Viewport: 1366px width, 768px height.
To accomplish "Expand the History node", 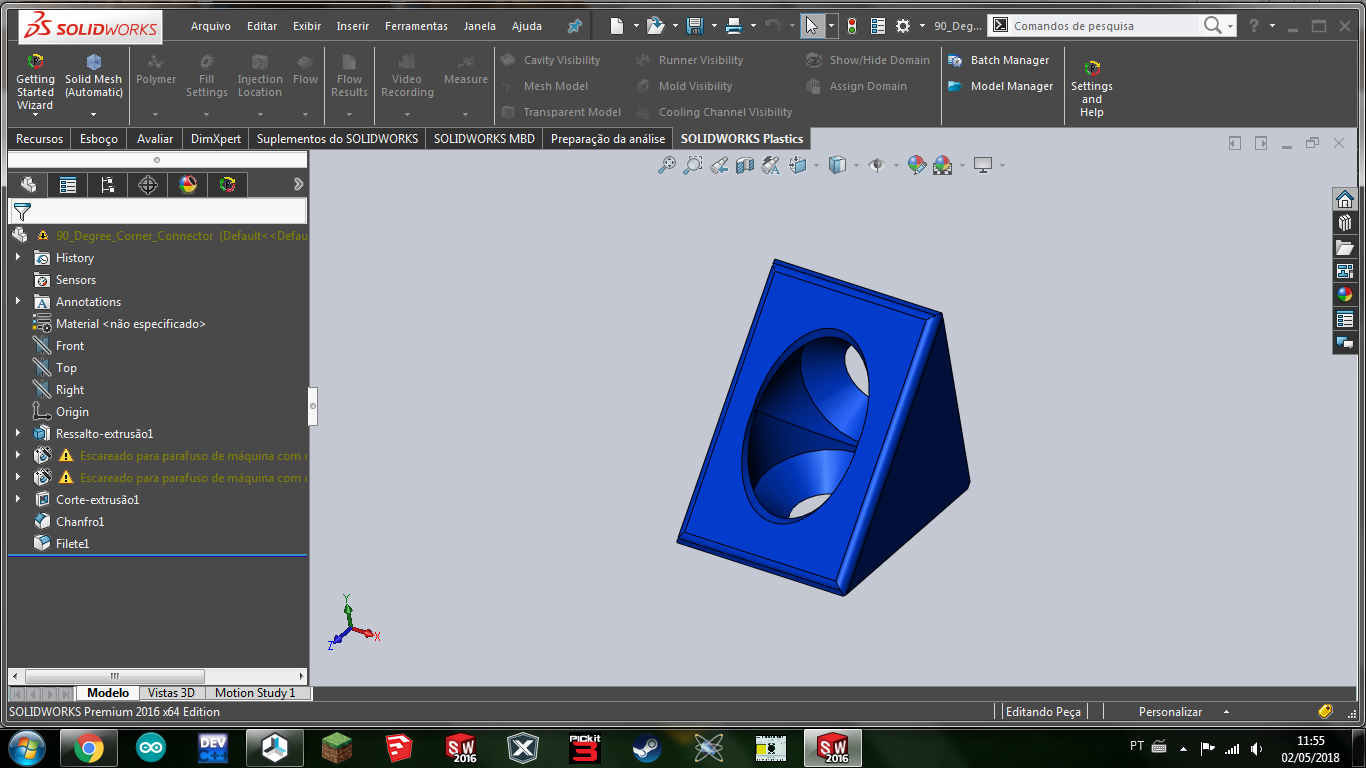I will click(18, 258).
